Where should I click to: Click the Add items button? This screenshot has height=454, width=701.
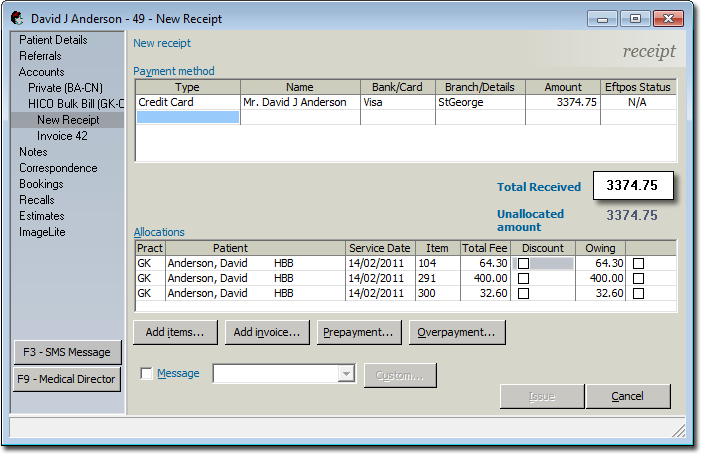coord(175,332)
